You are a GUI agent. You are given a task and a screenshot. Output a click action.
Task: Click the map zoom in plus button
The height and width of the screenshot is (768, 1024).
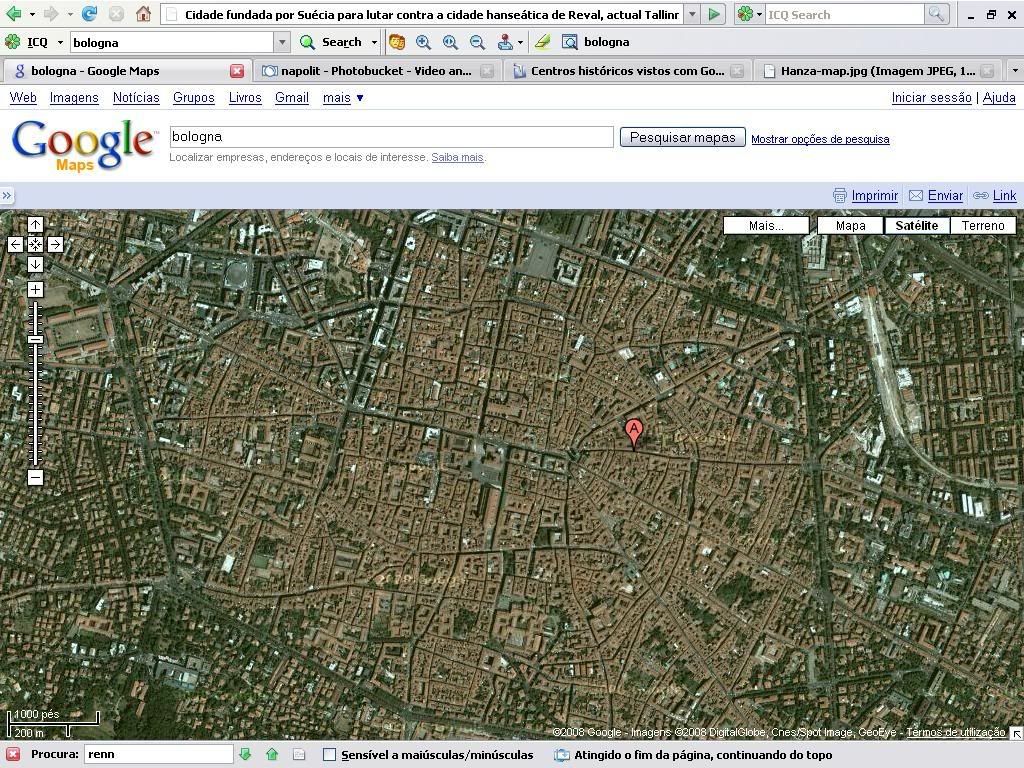(35, 290)
